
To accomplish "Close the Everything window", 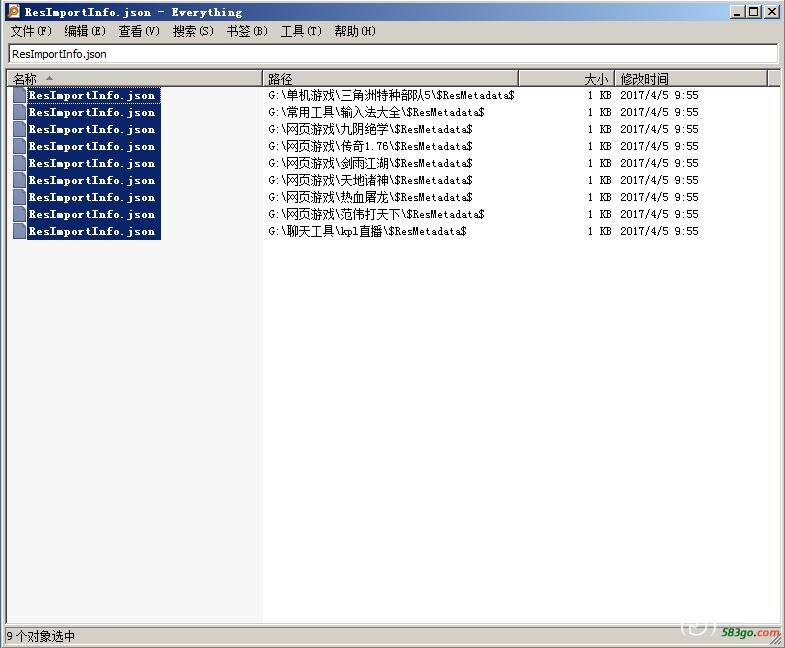I will [x=771, y=12].
